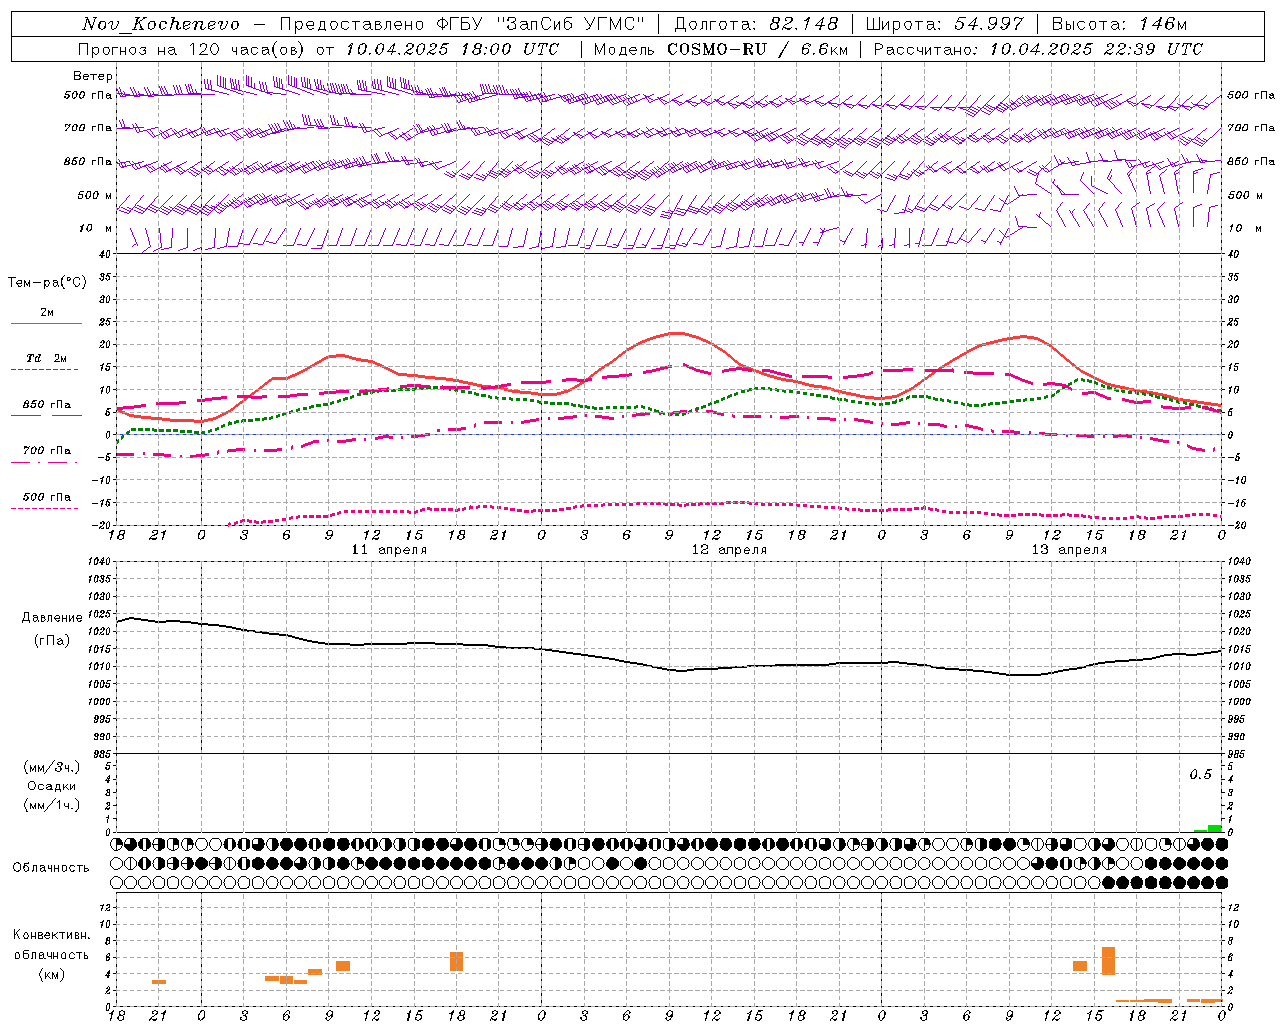The width and height of the screenshot is (1280, 1024).
Task: Click the green precipitation bar at chart end
Action: 1214,828
